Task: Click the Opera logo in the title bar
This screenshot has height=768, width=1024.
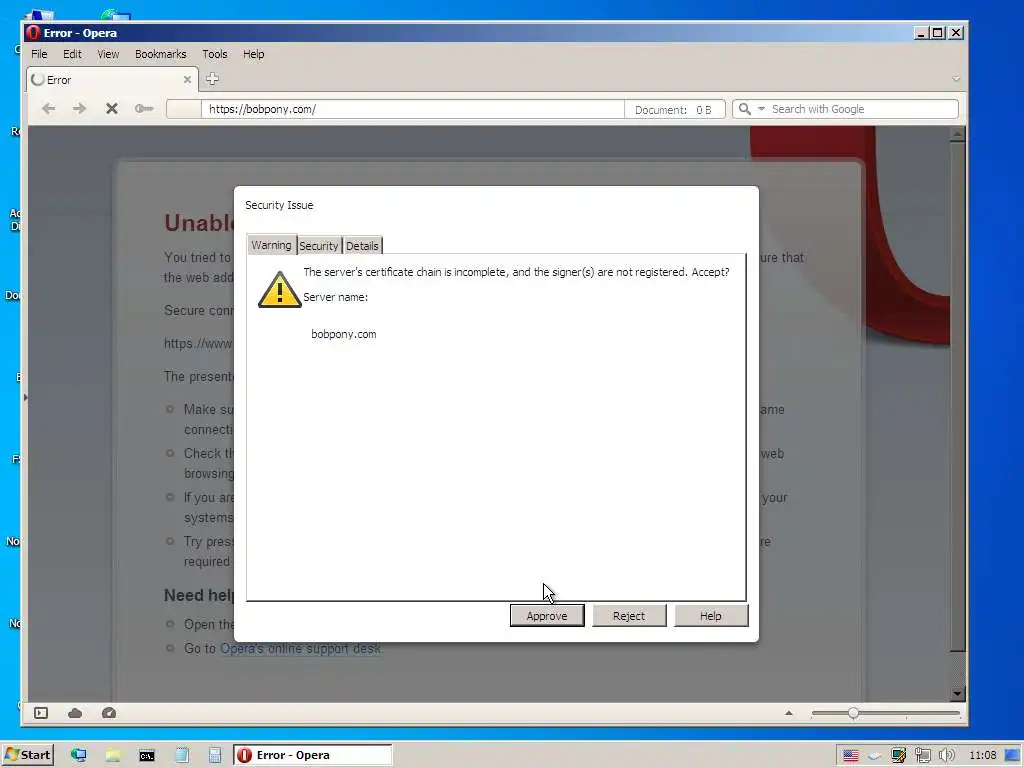Action: click(x=34, y=33)
